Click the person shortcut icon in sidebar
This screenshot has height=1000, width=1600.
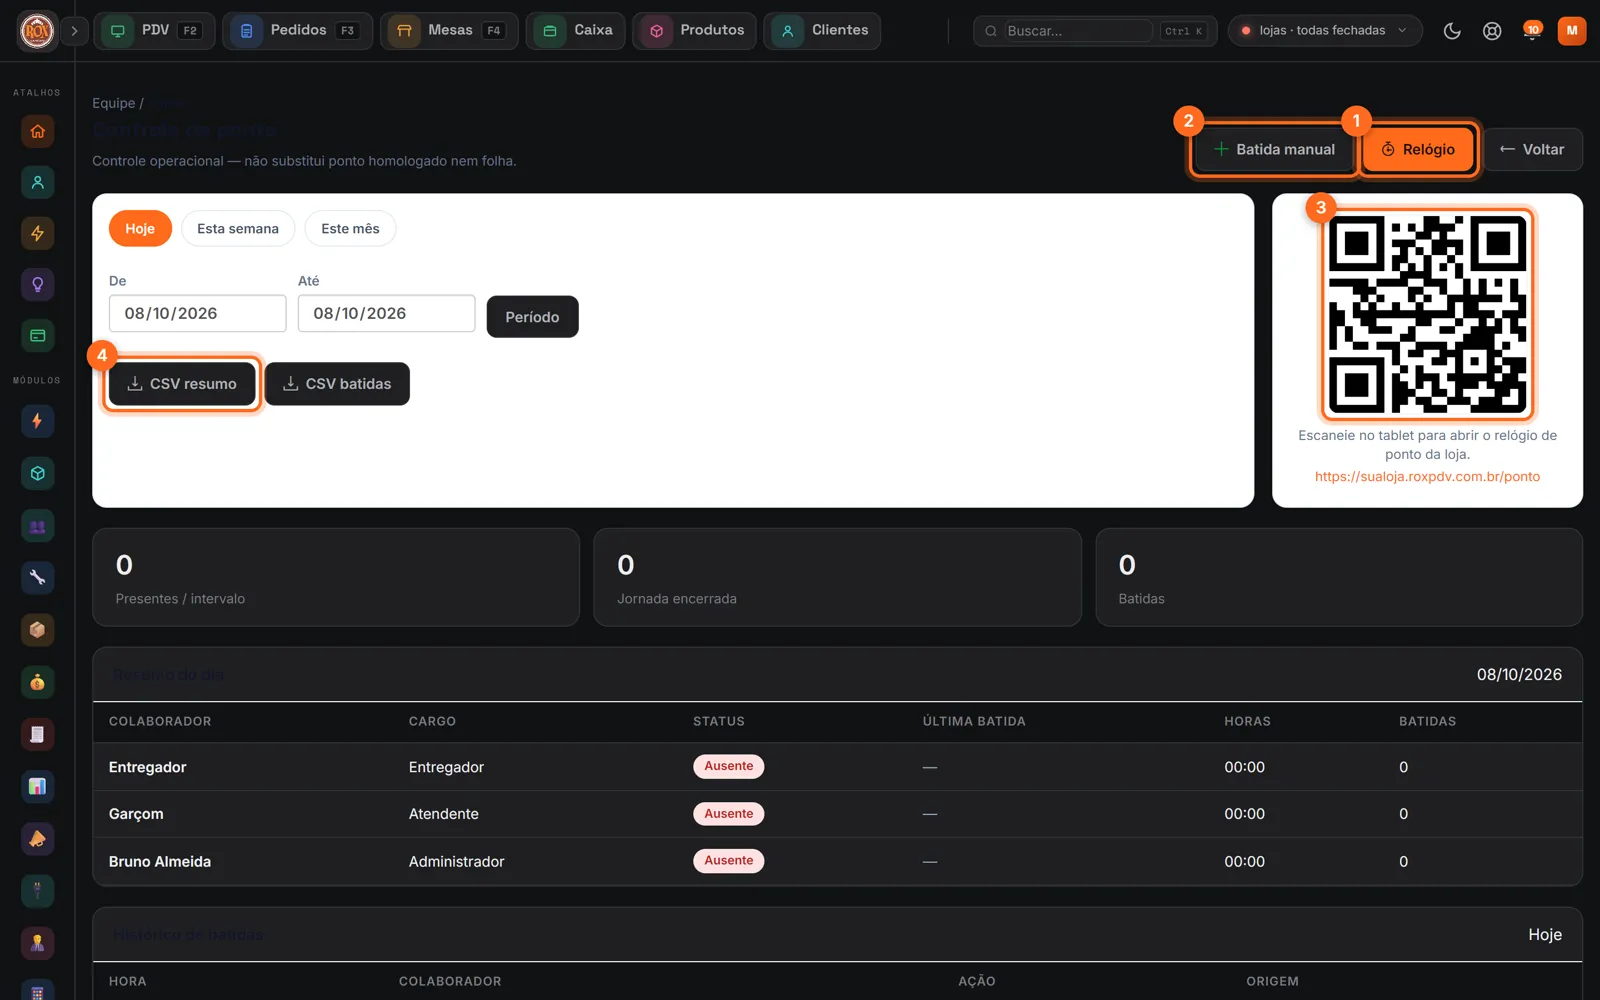tap(37, 182)
